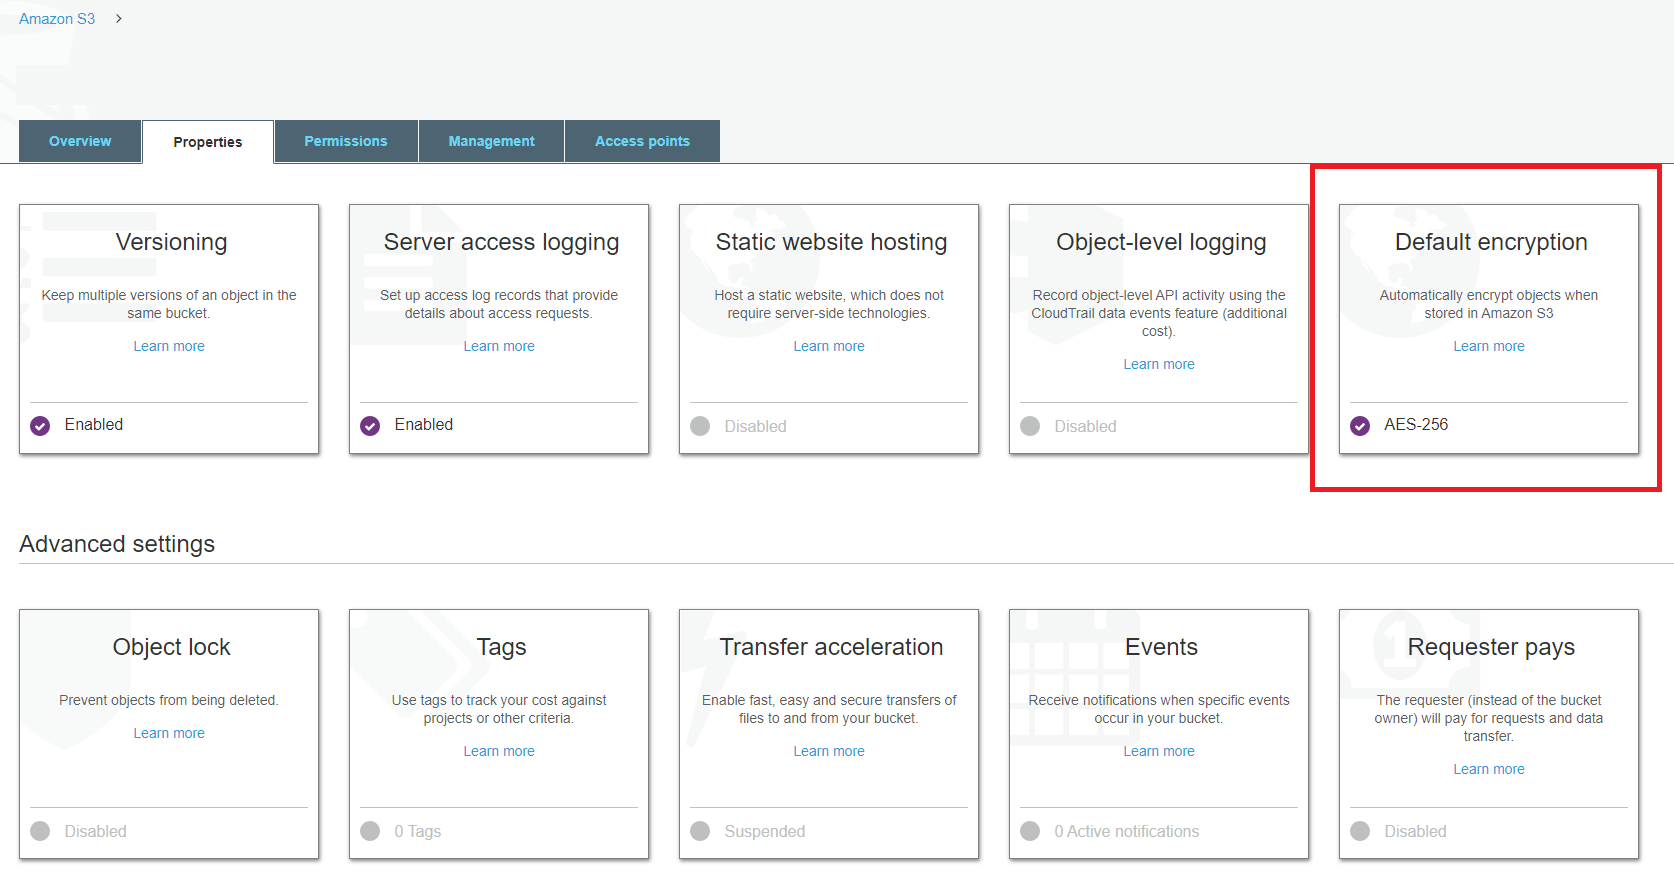The height and width of the screenshot is (887, 1674).
Task: Click the AES-256 checkmark icon
Action: pyautogui.click(x=1360, y=426)
